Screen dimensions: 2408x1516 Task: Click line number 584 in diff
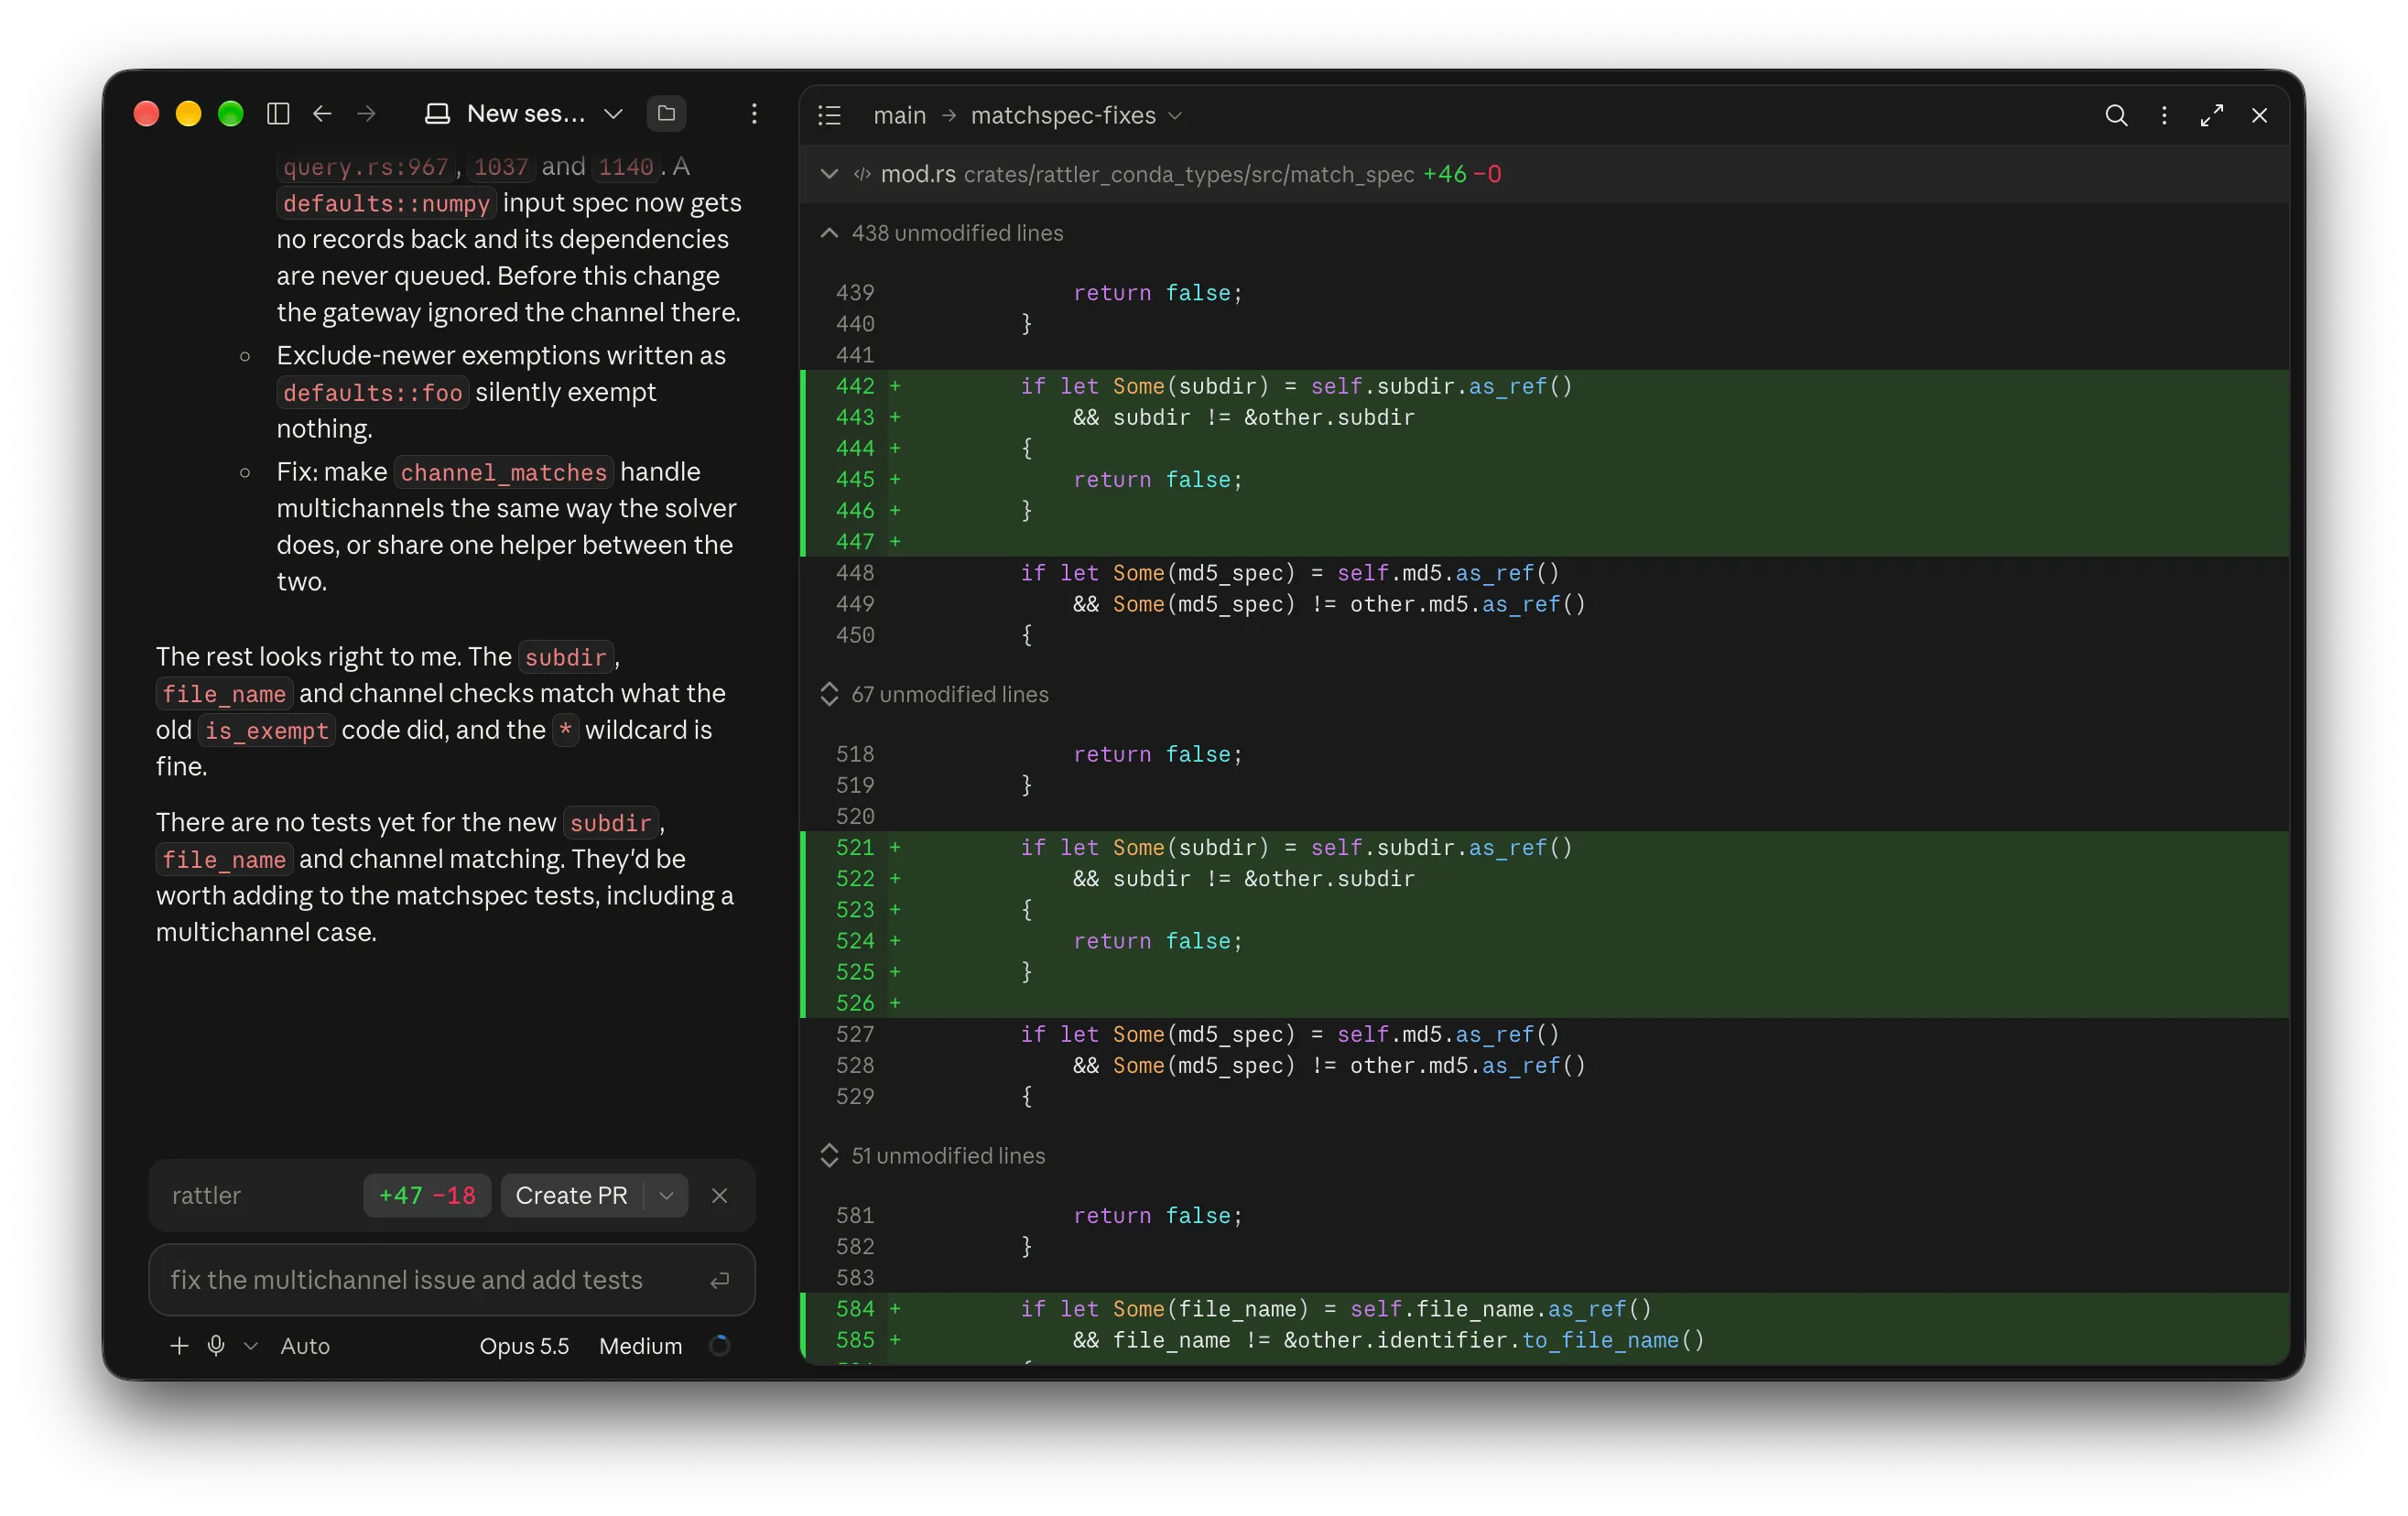(x=855, y=1308)
